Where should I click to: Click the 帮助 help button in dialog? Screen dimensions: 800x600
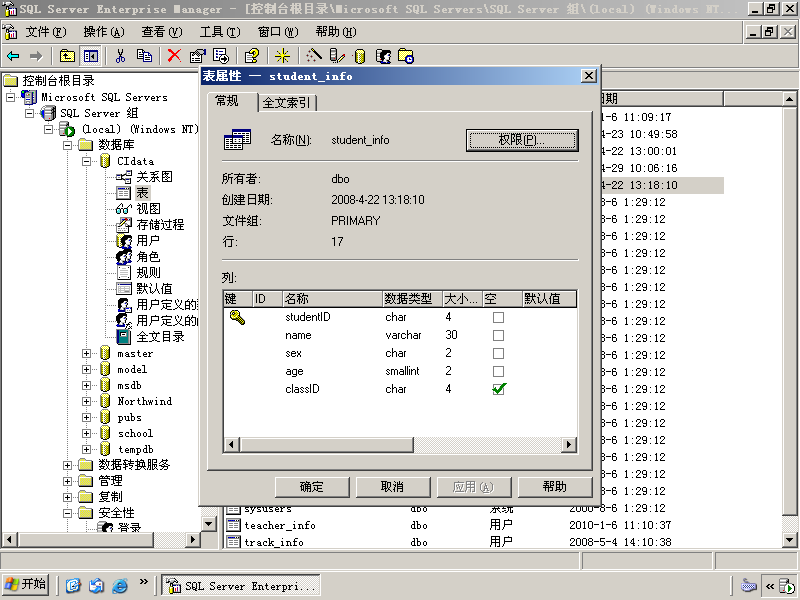(x=555, y=487)
